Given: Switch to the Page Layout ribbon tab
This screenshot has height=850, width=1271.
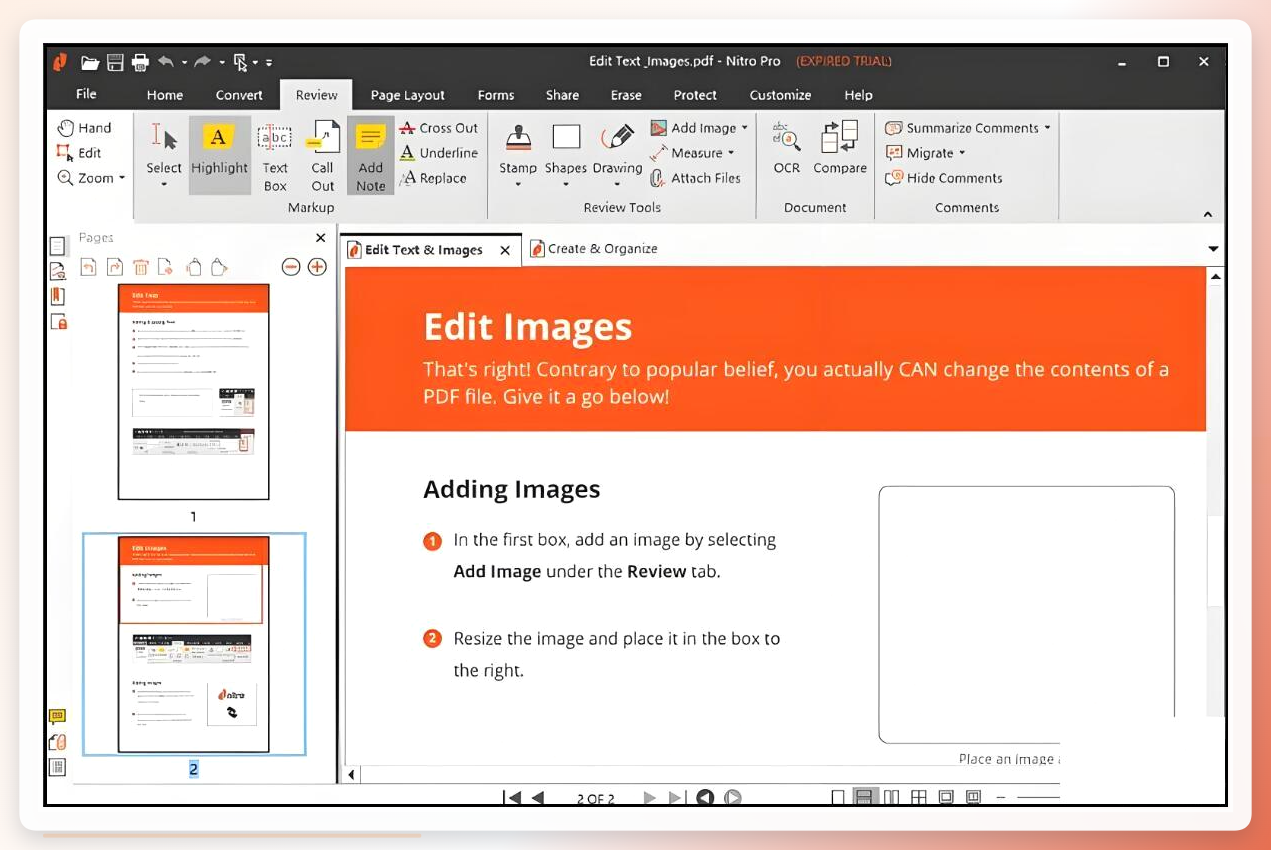Looking at the screenshot, I should click(407, 95).
